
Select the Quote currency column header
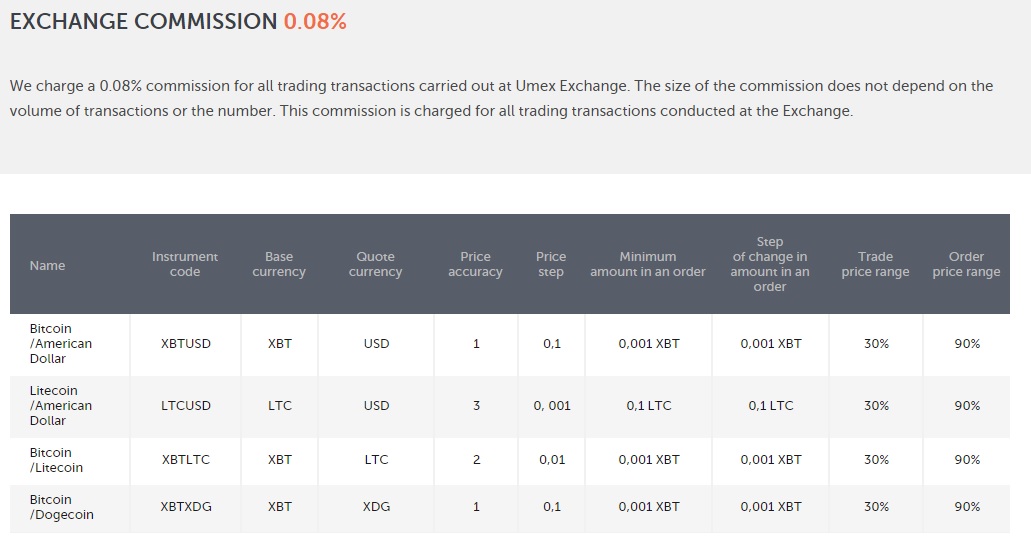tap(376, 264)
